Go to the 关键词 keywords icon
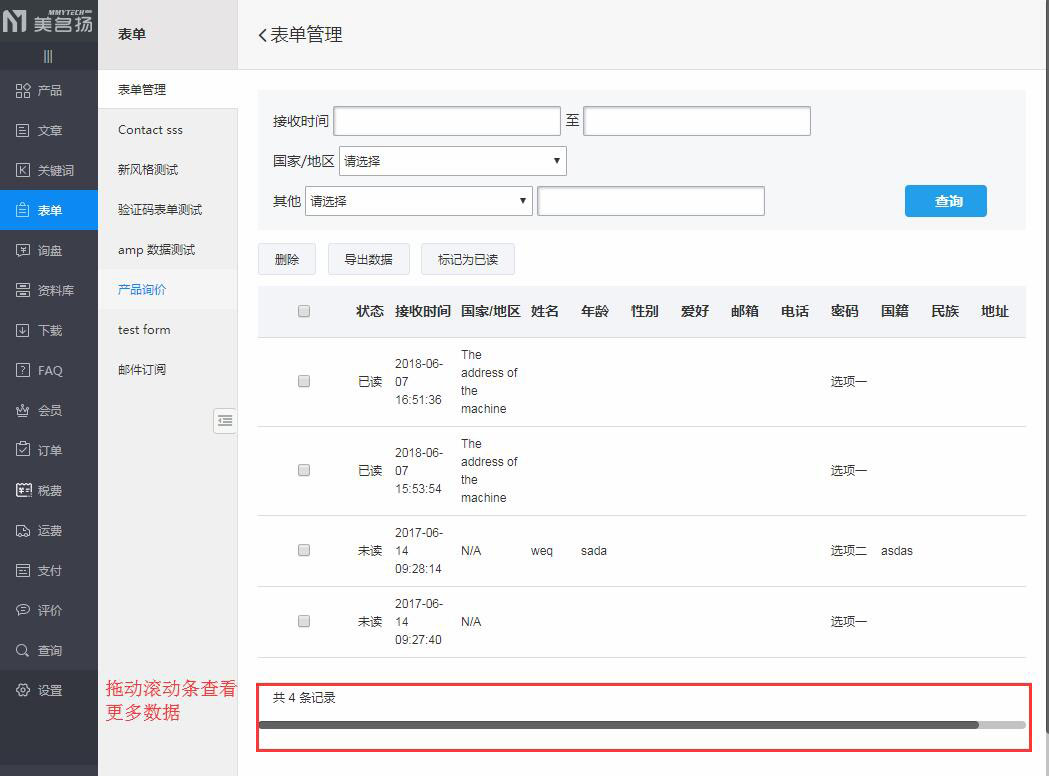 (x=23, y=171)
